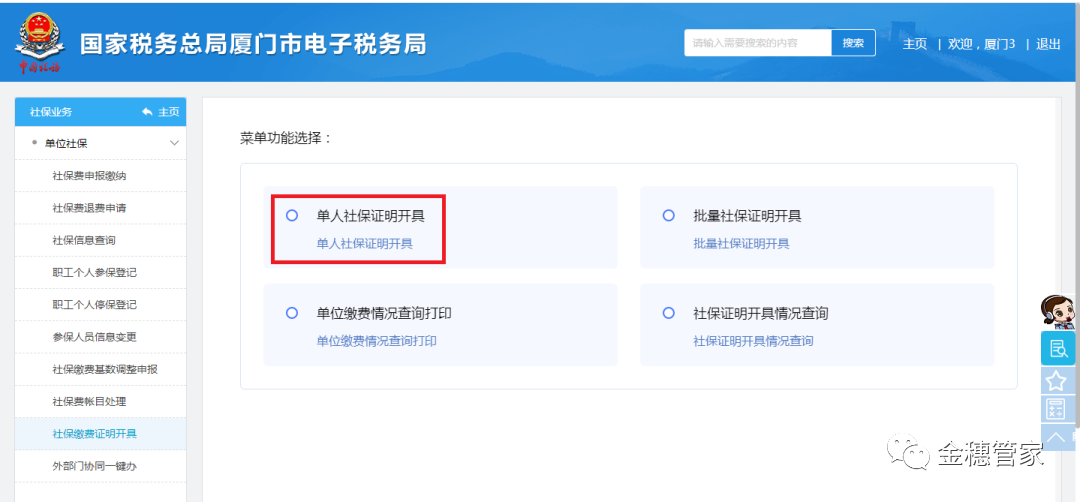Select the 单人社保证明开具 radio button
The width and height of the screenshot is (1080, 502).
click(x=291, y=216)
